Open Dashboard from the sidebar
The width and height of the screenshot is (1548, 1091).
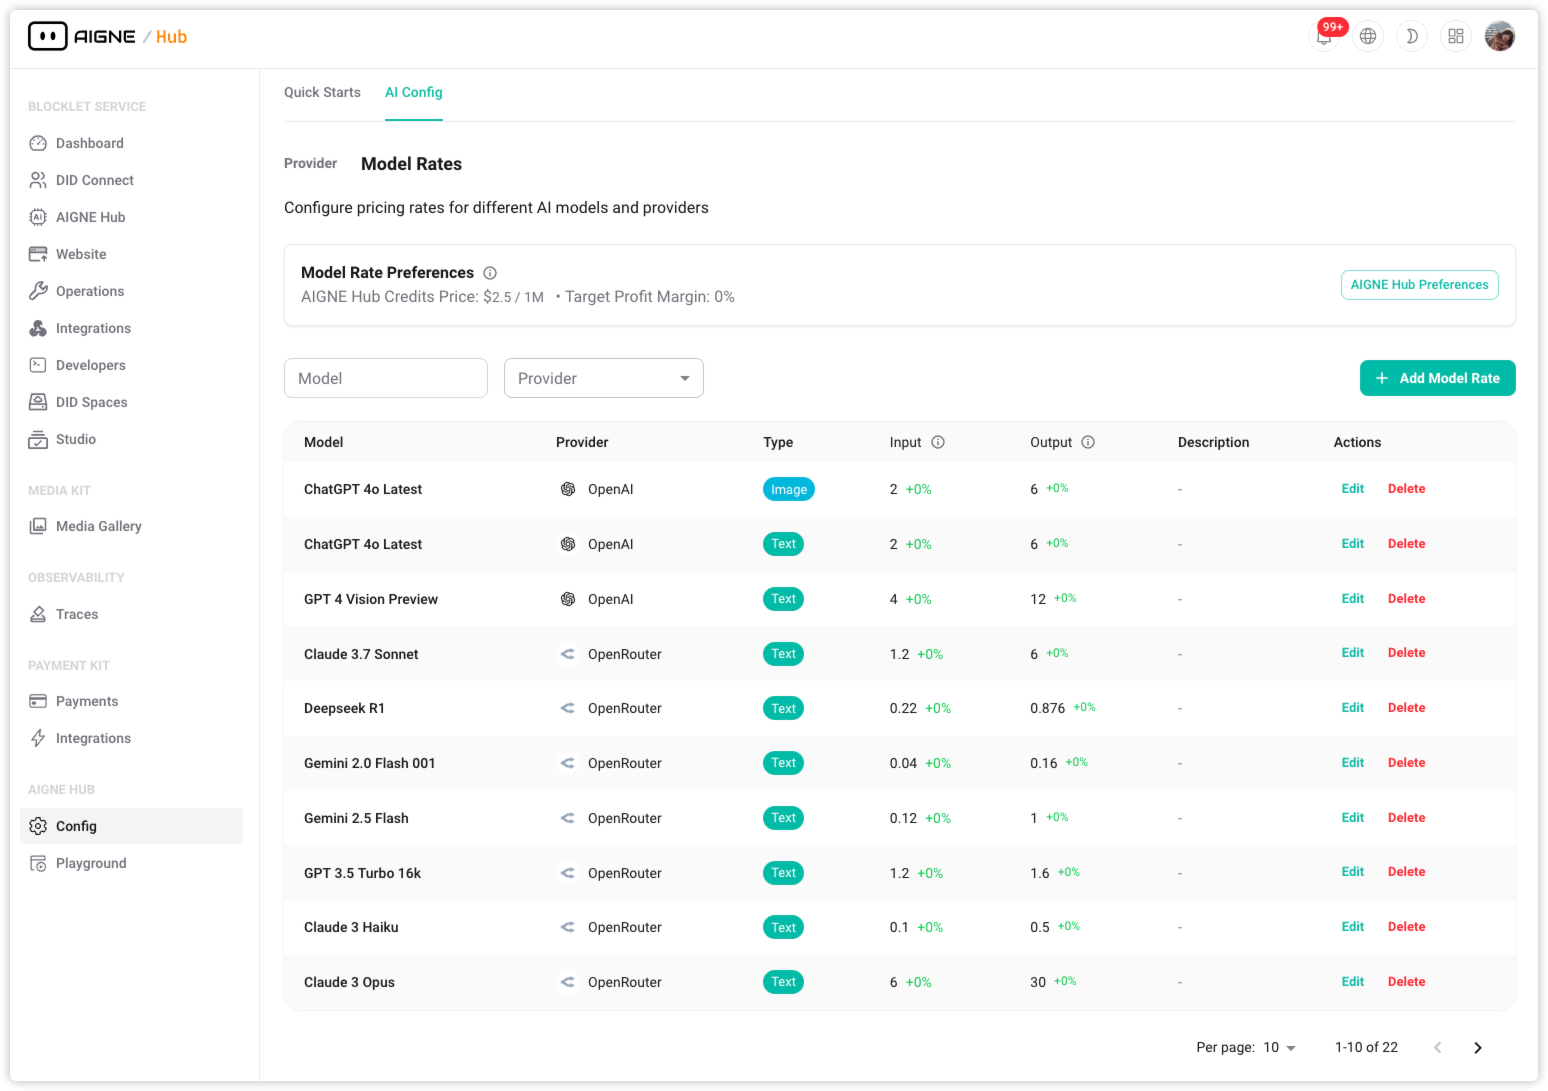(x=89, y=143)
